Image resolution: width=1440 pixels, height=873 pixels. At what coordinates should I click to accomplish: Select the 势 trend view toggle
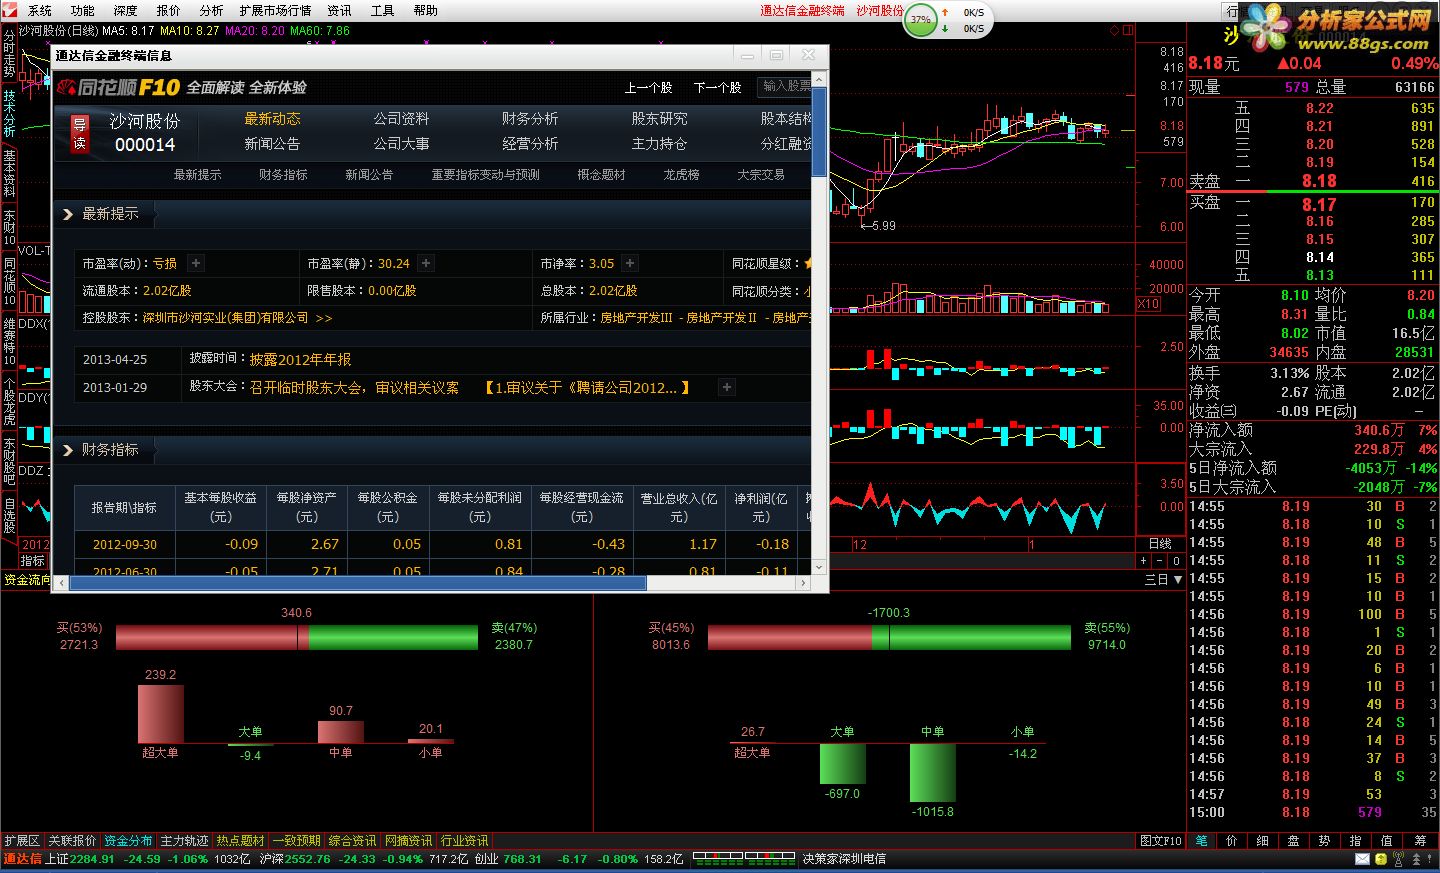point(1325,841)
